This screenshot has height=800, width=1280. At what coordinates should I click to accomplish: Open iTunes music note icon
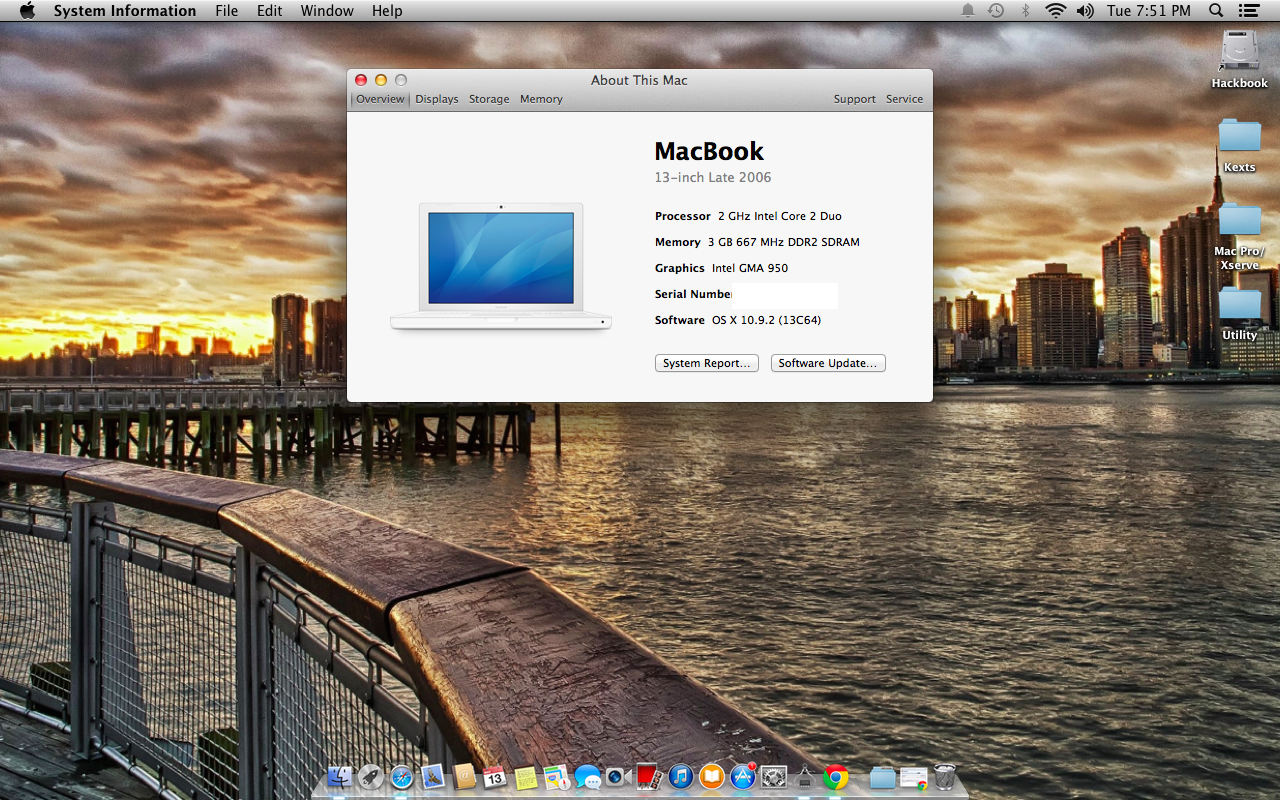click(x=681, y=777)
